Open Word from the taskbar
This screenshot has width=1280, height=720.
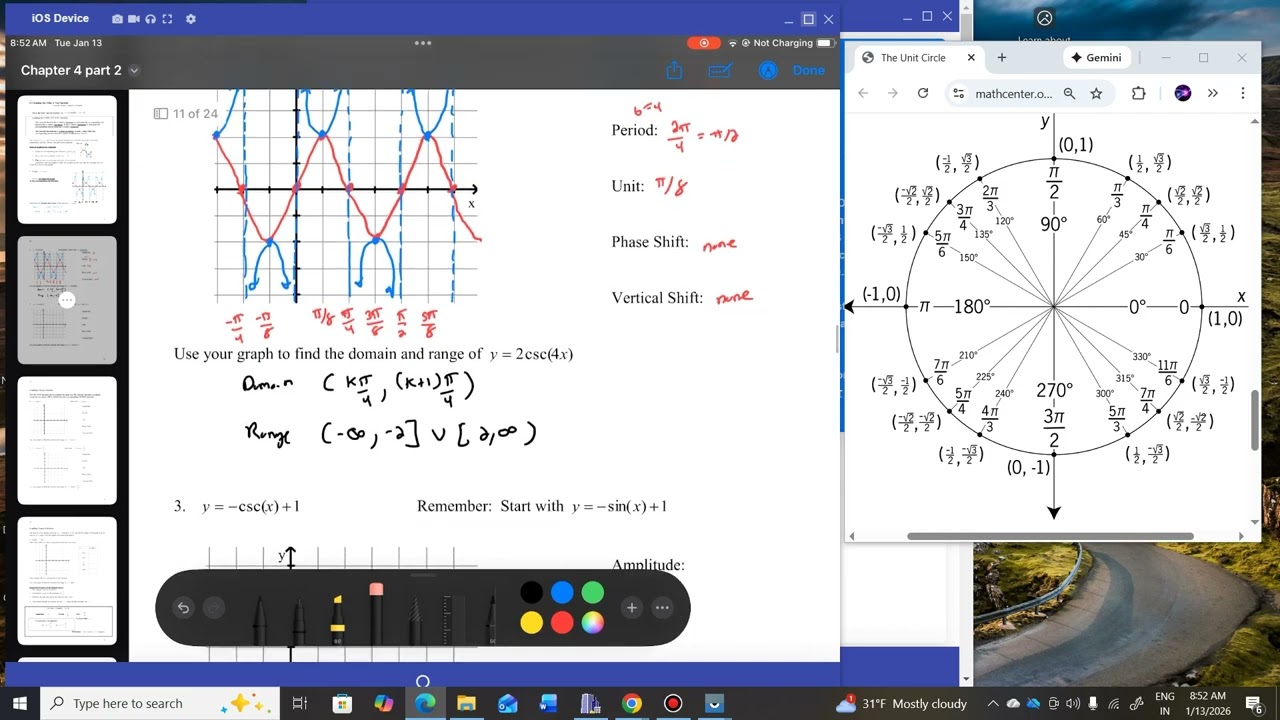548,703
